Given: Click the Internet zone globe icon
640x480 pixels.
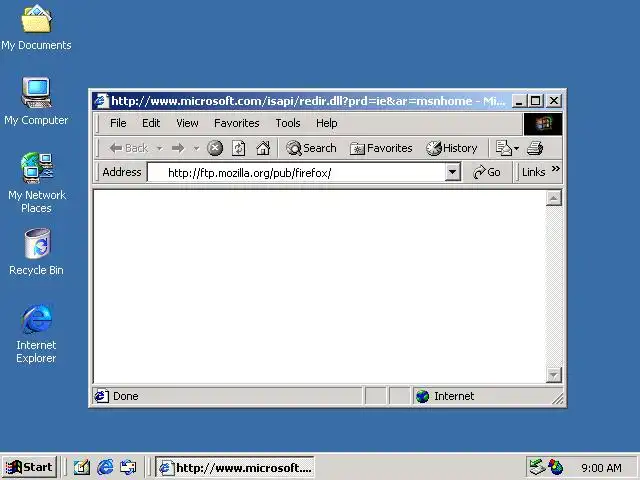Looking at the screenshot, I should 422,396.
